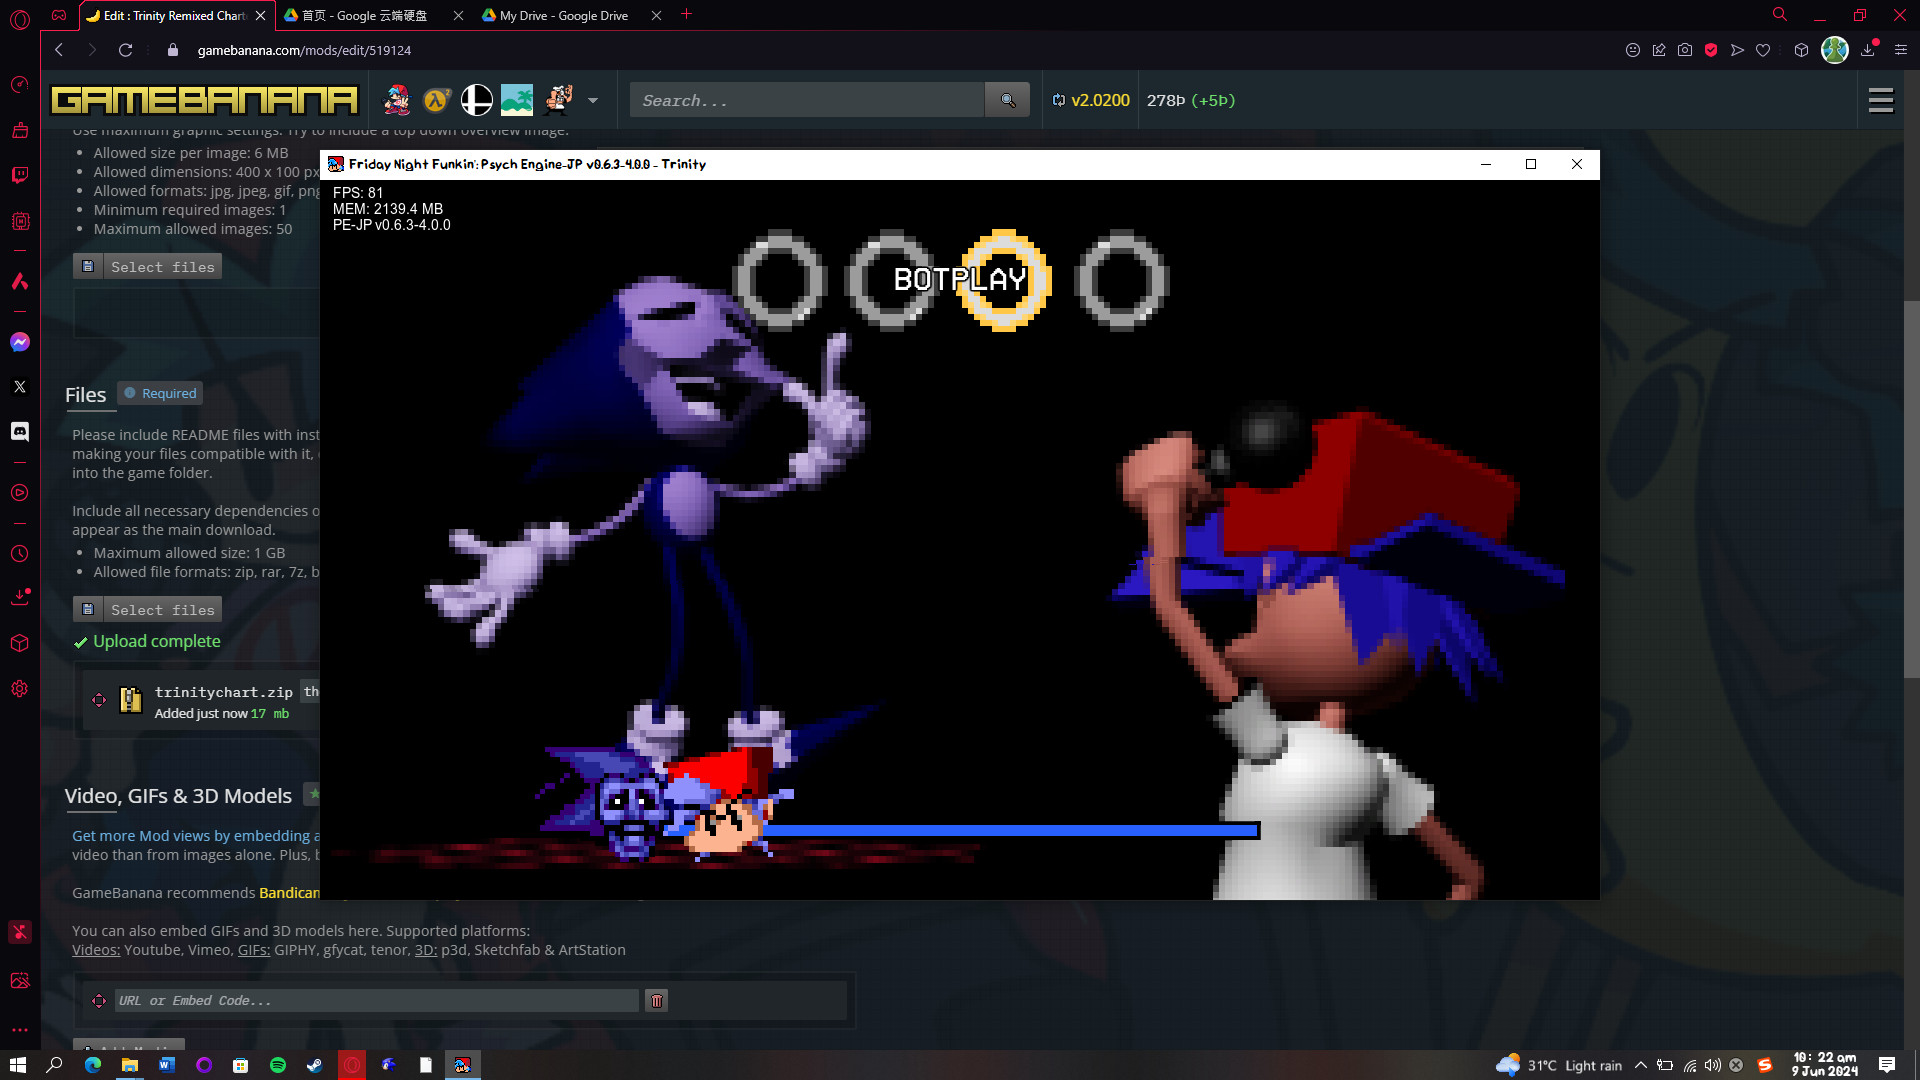Open the Pizza Tower game icon

click(x=558, y=100)
